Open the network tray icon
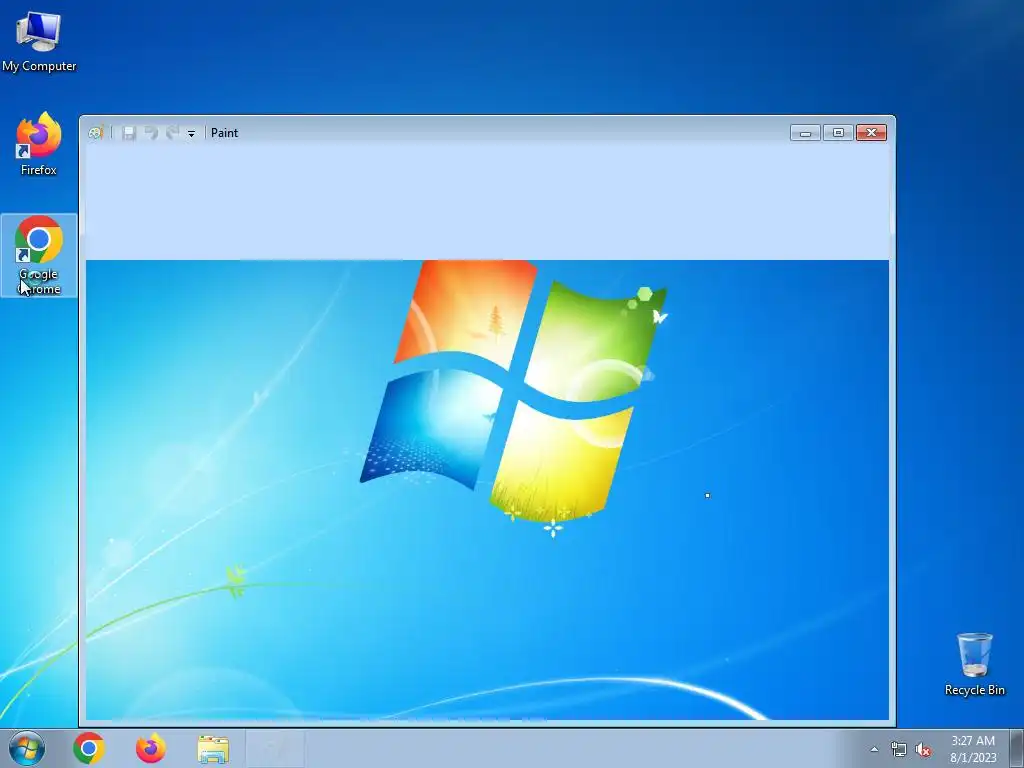 (899, 749)
